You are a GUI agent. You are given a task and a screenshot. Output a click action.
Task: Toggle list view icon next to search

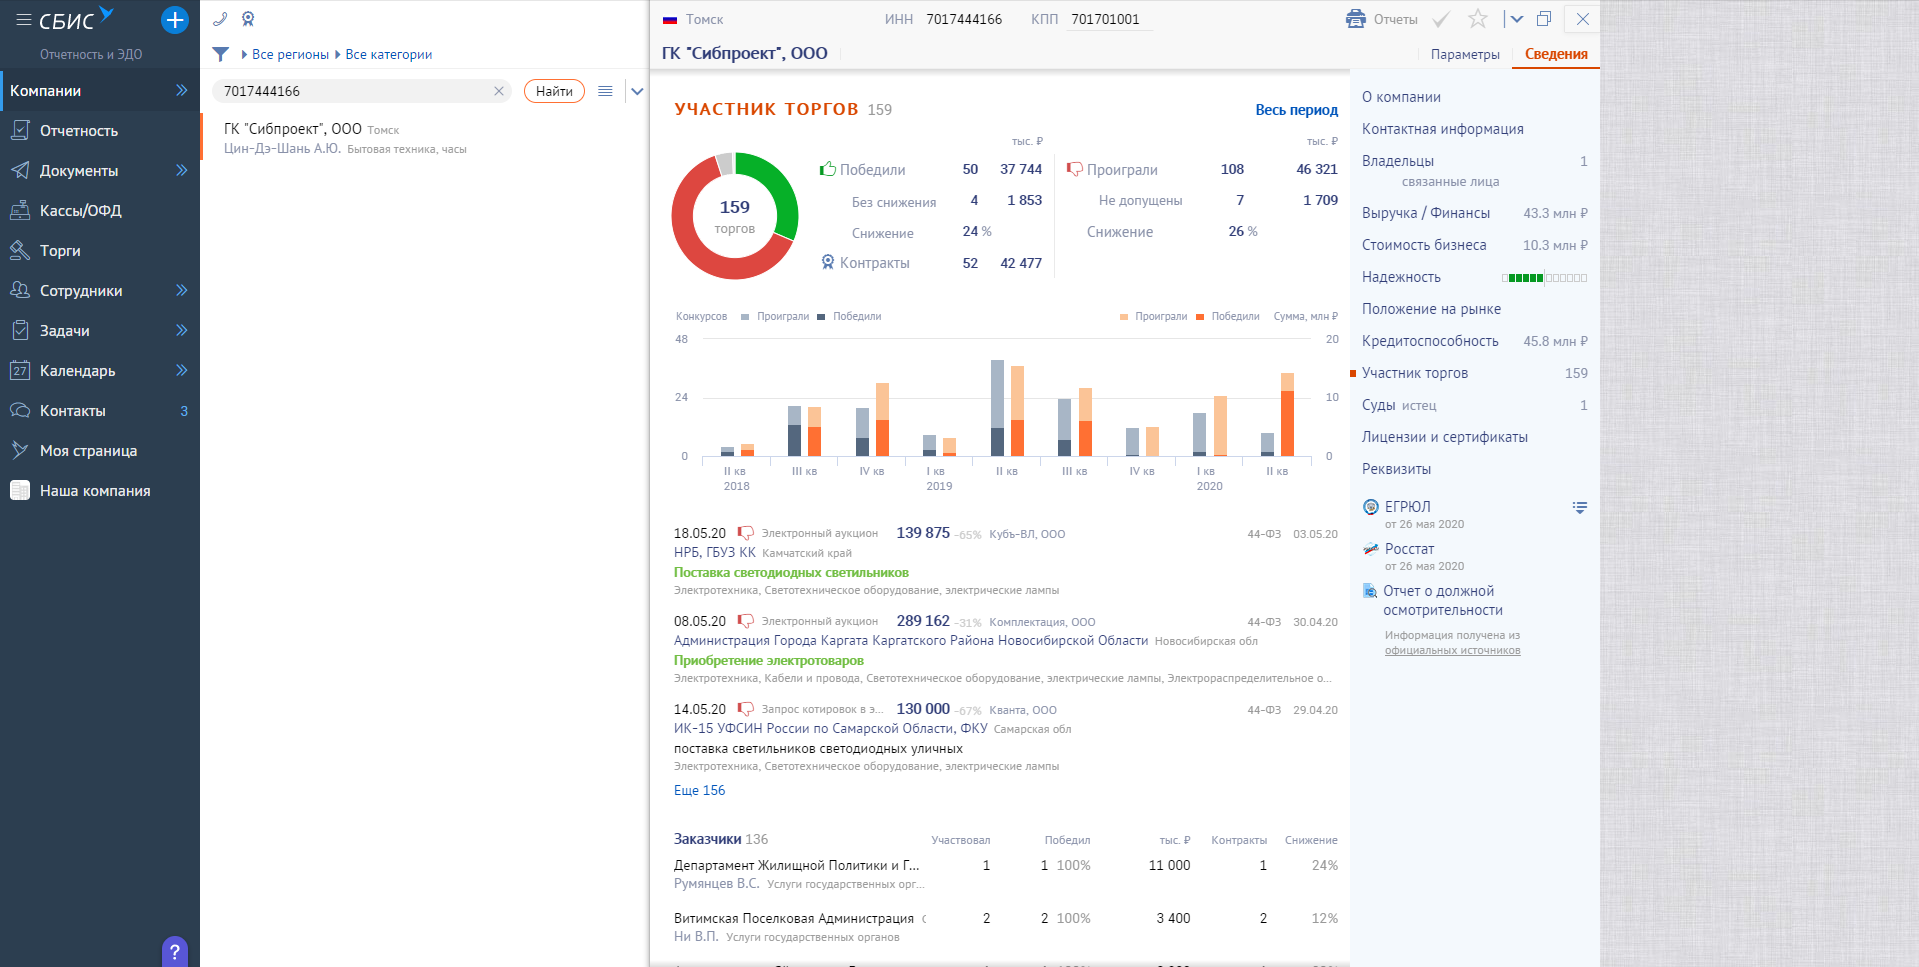pos(605,91)
